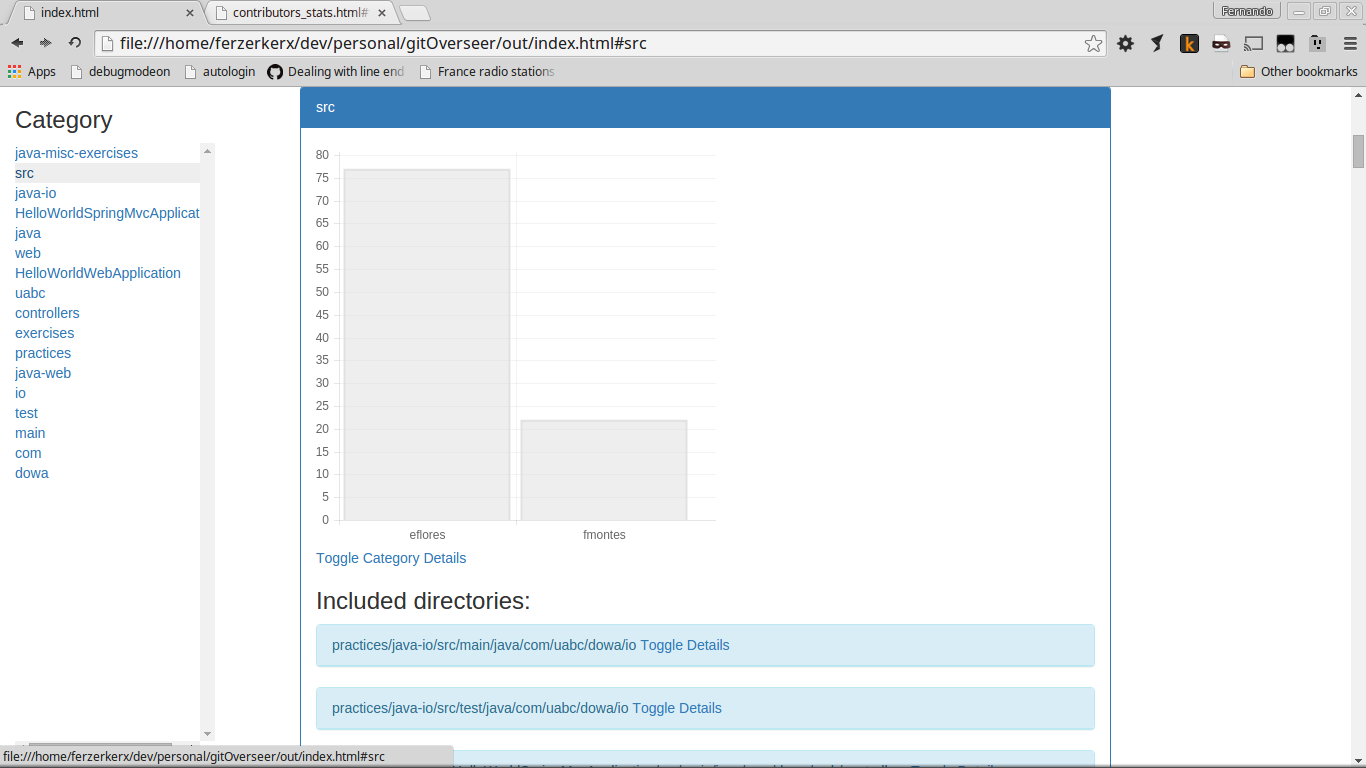Screen dimensions: 1366x768
Task: Select the test category link
Action: (x=26, y=413)
